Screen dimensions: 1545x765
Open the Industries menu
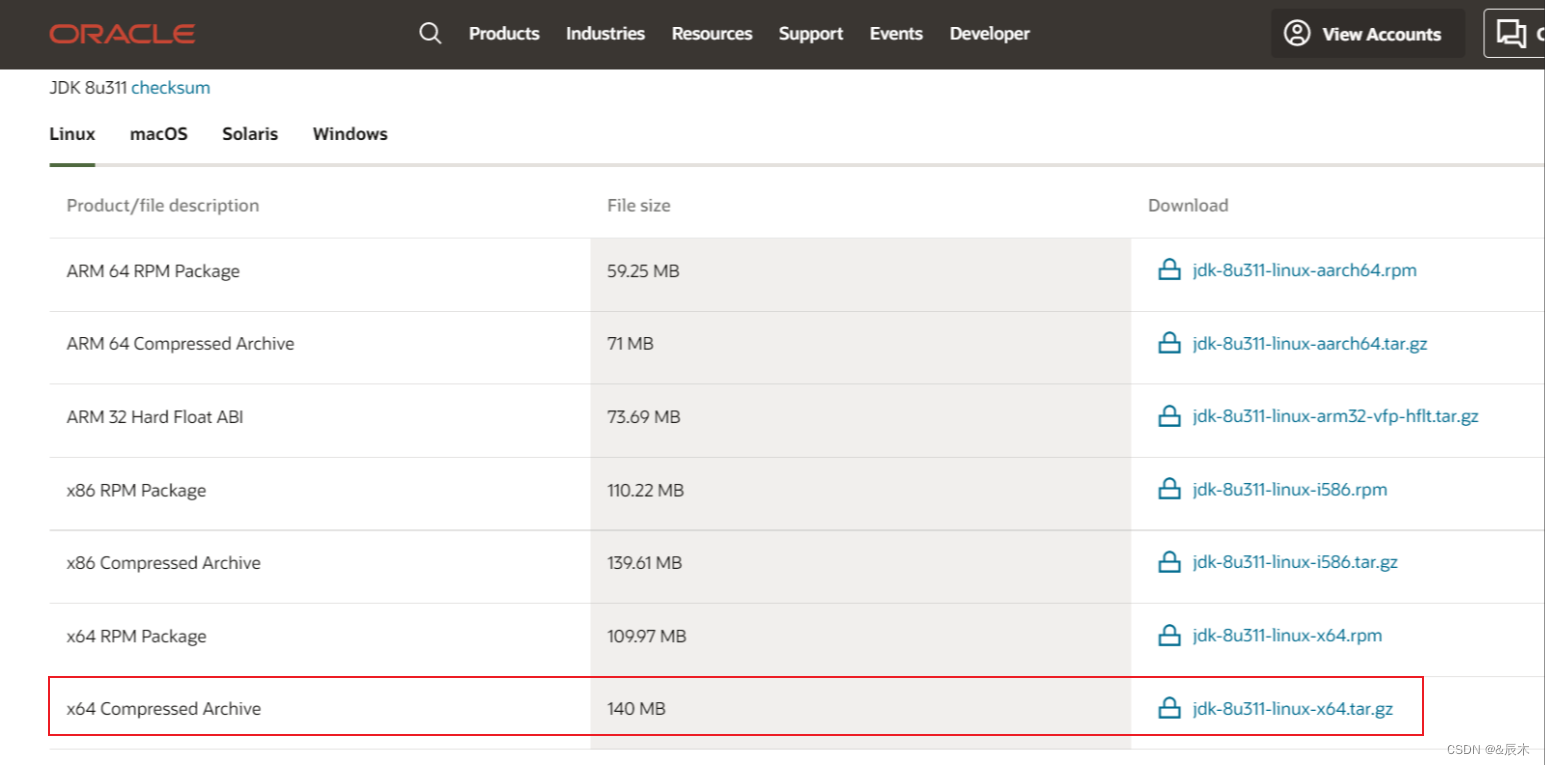605,33
